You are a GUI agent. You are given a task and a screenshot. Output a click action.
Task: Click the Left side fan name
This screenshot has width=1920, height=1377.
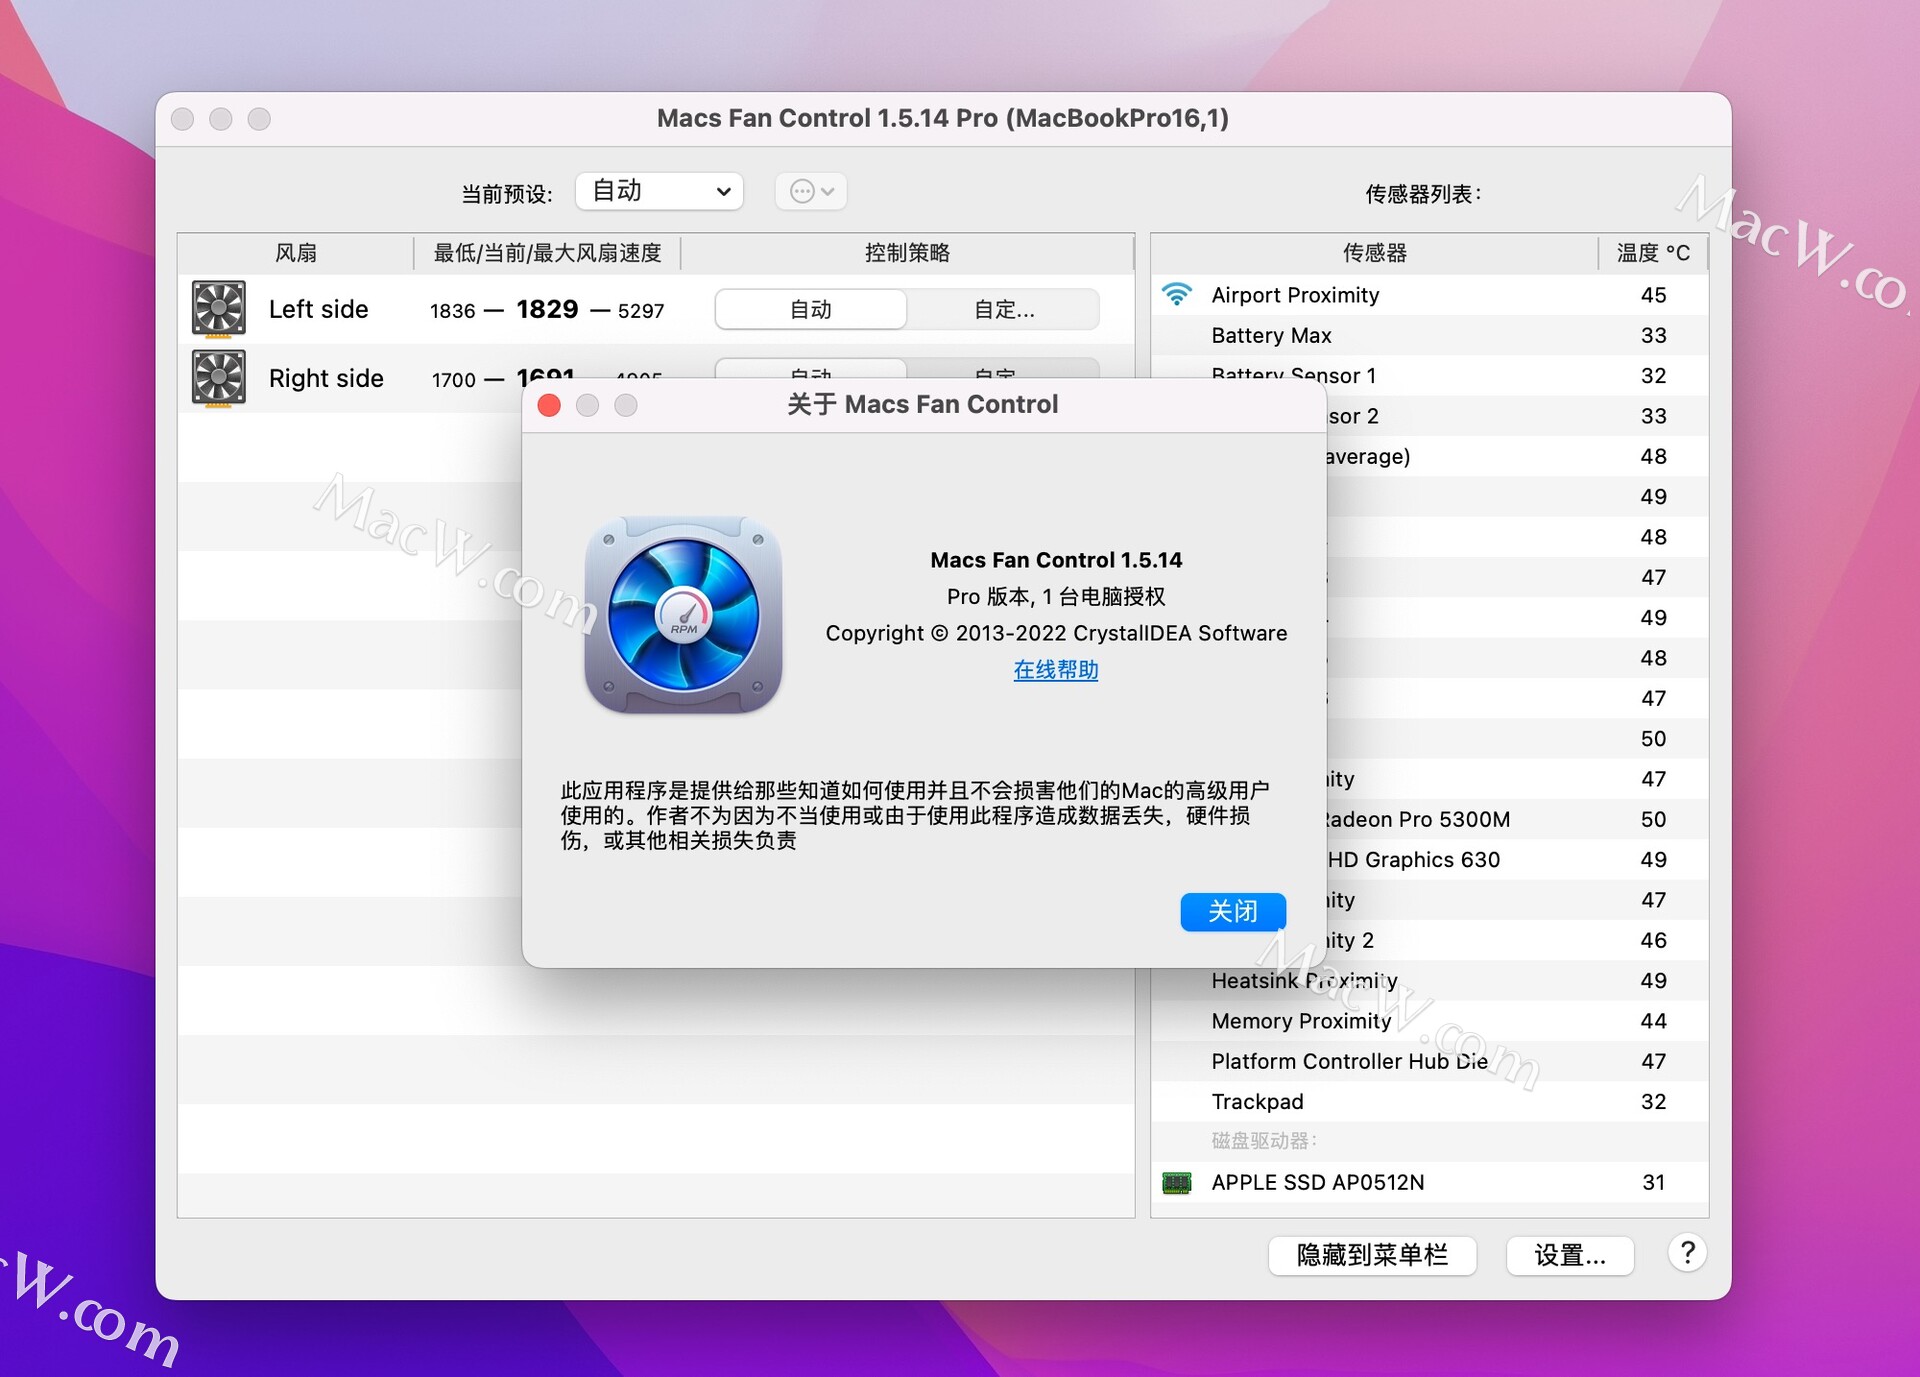(x=318, y=309)
